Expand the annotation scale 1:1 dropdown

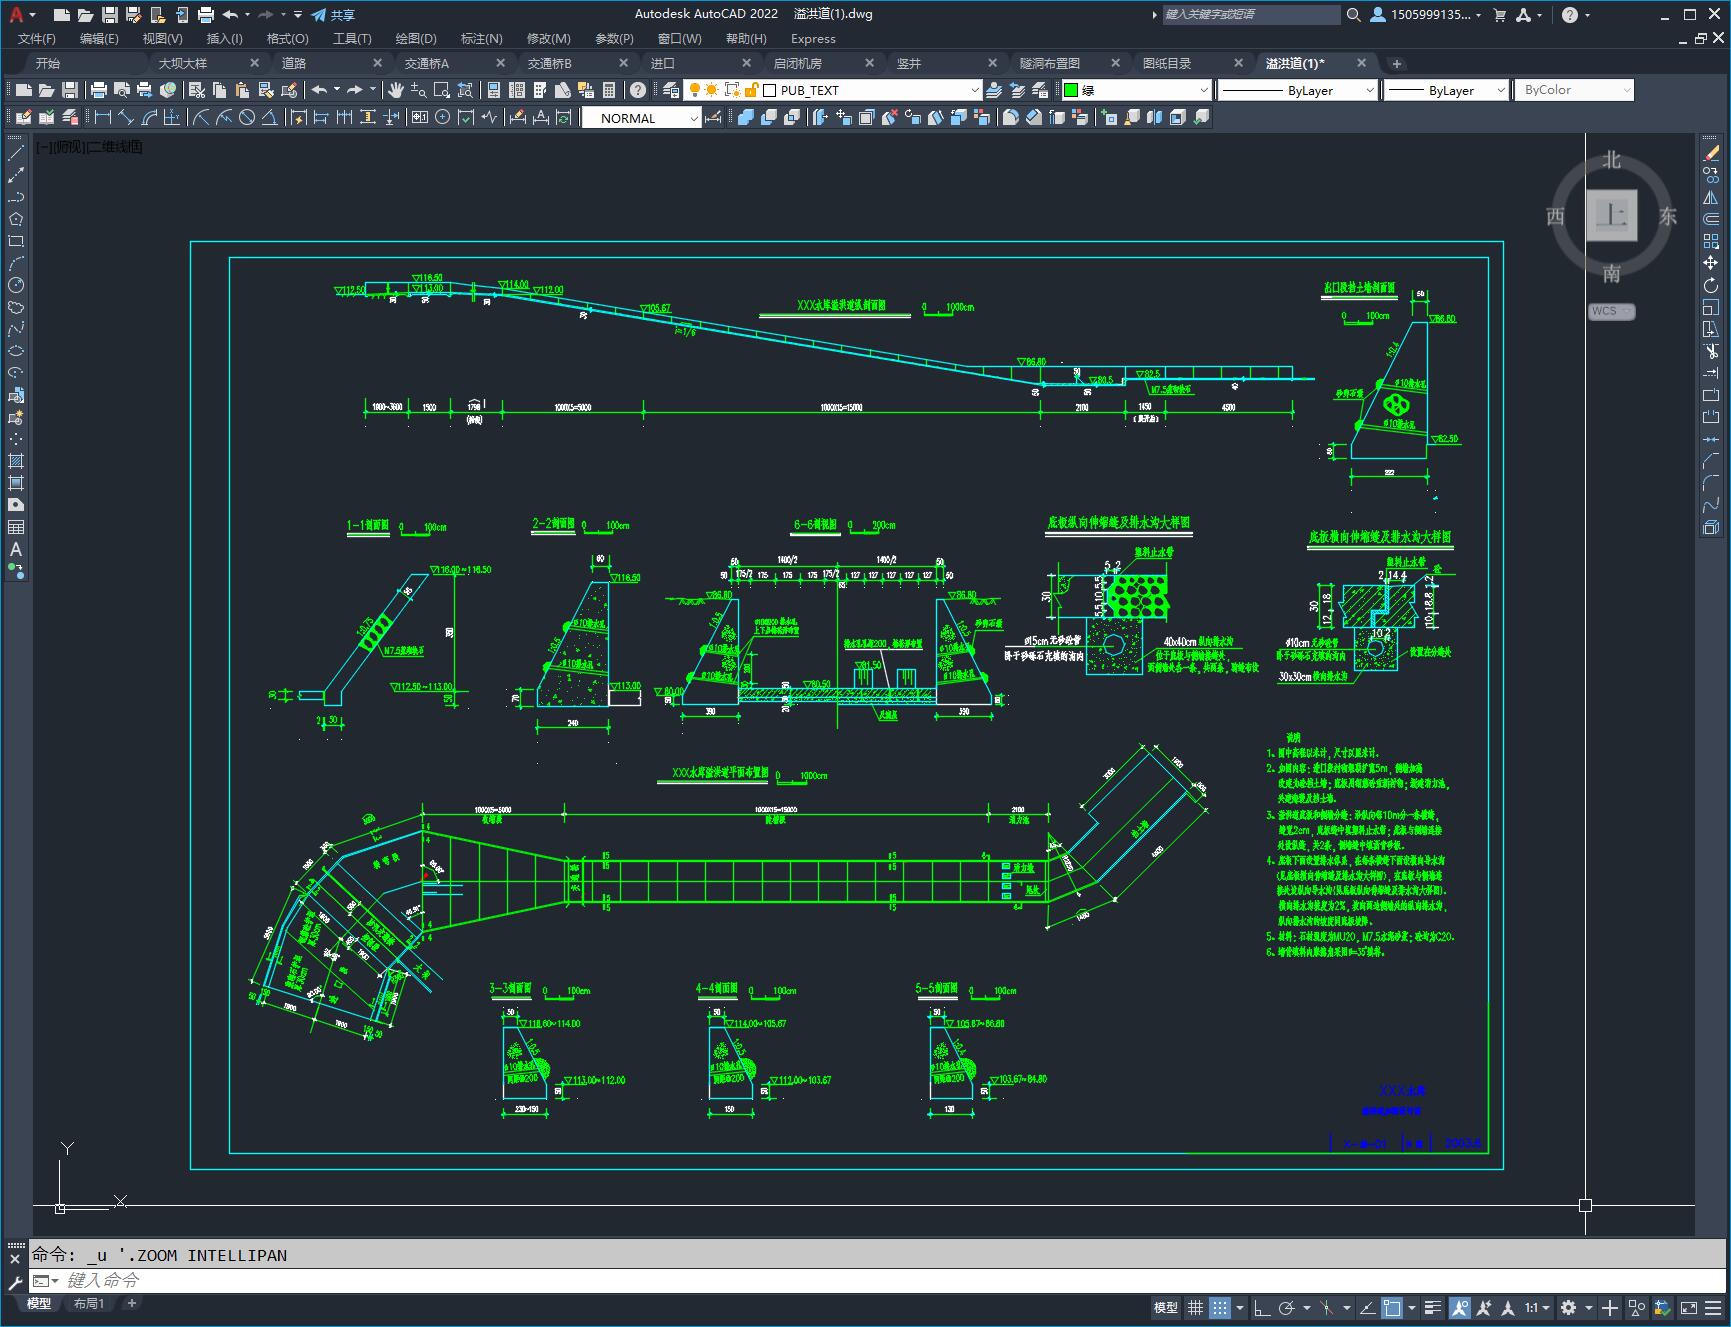point(1538,1308)
